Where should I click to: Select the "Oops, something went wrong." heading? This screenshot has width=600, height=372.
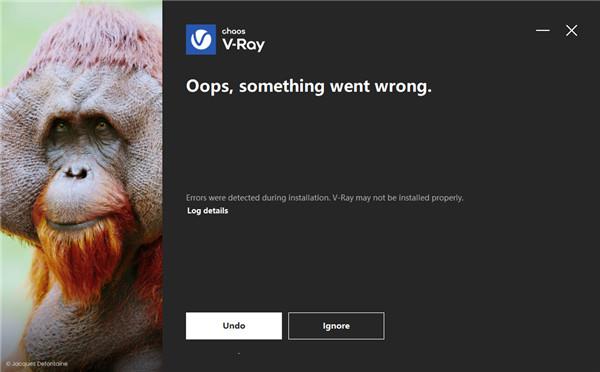pos(309,86)
